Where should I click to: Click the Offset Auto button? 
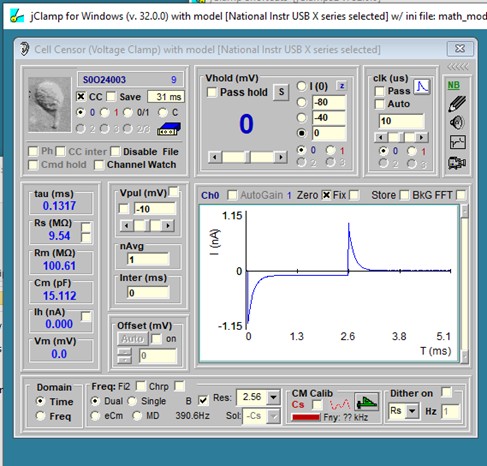132,339
